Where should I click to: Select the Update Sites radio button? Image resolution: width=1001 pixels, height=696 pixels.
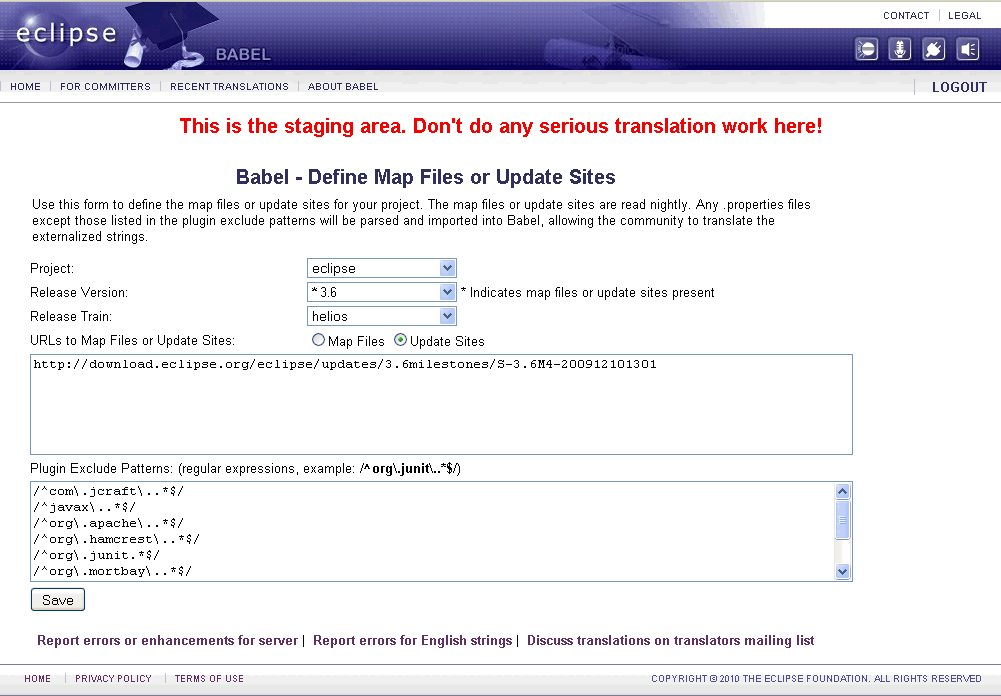coord(400,340)
